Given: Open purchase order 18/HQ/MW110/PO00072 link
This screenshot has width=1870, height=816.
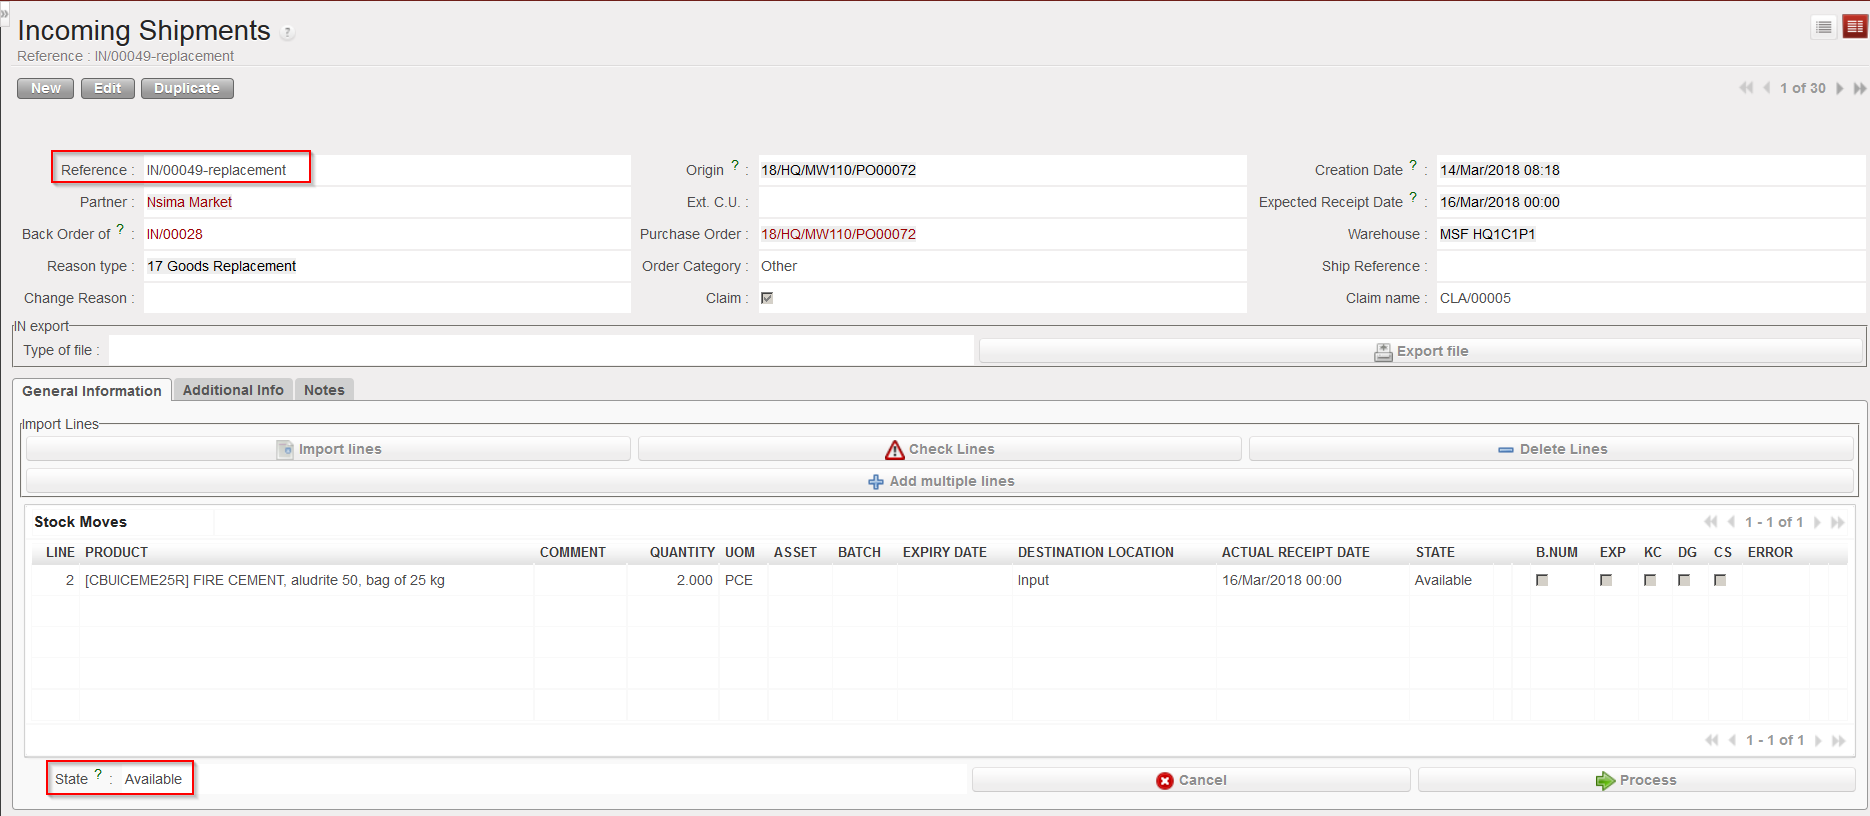Looking at the screenshot, I should click(838, 234).
